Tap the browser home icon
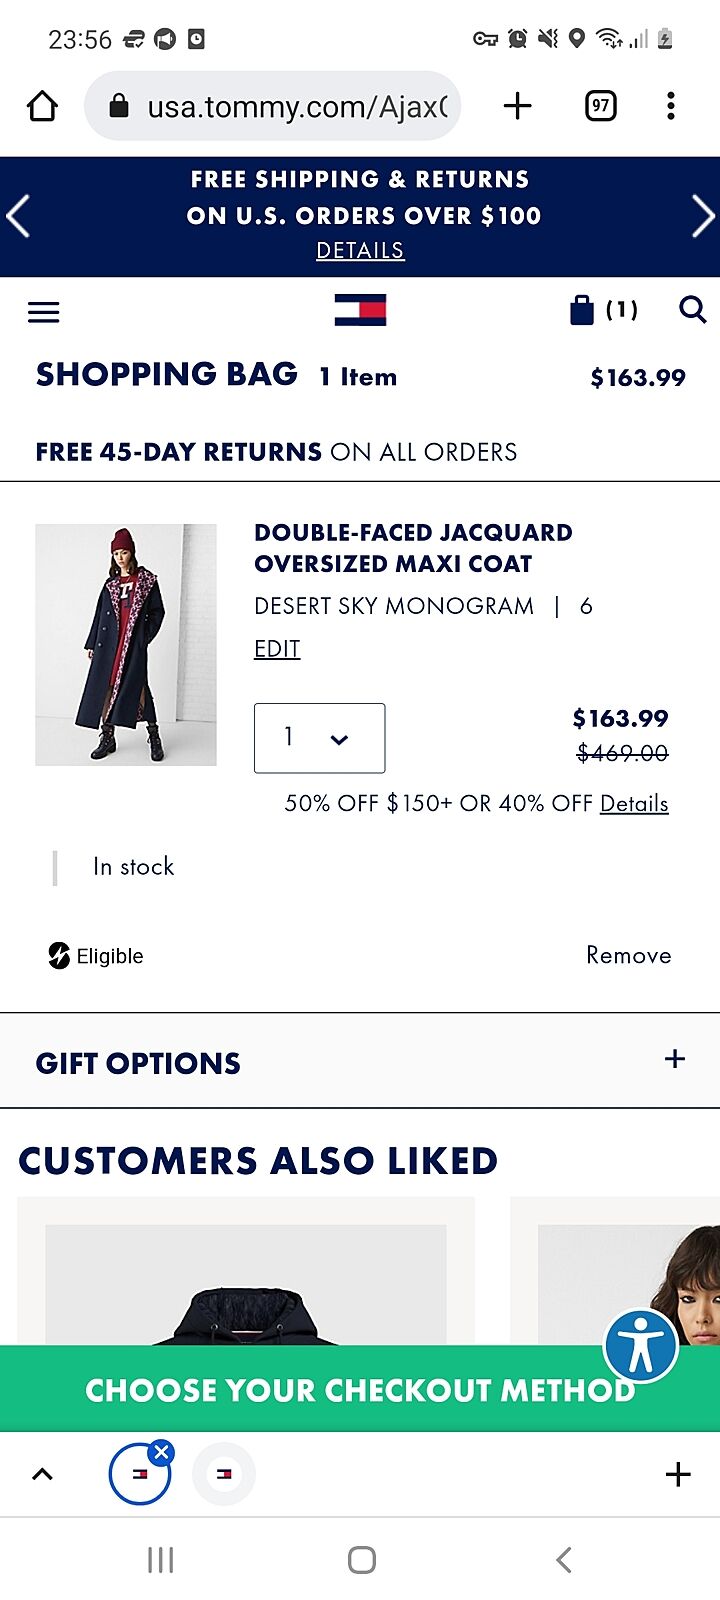Screen dimensions: 720x1600 tap(42, 106)
